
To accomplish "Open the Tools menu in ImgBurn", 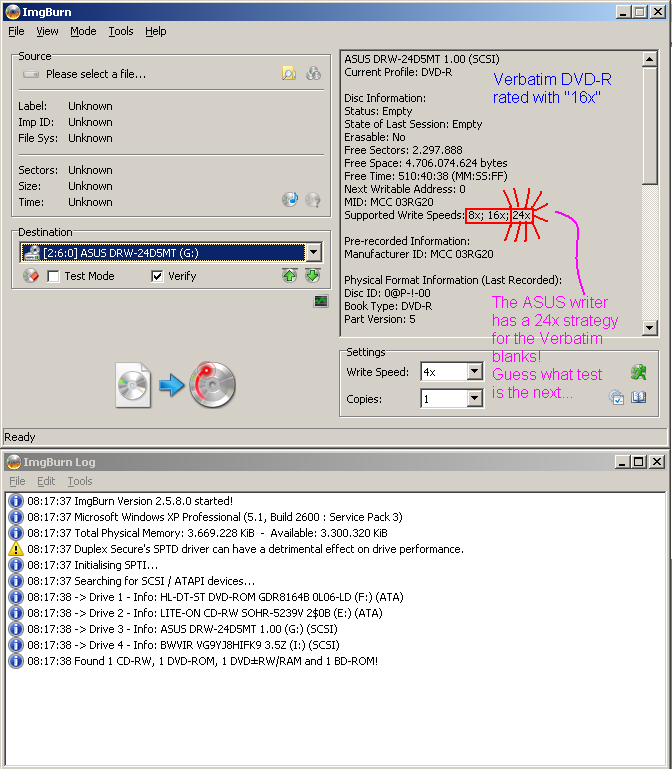I will point(121,31).
